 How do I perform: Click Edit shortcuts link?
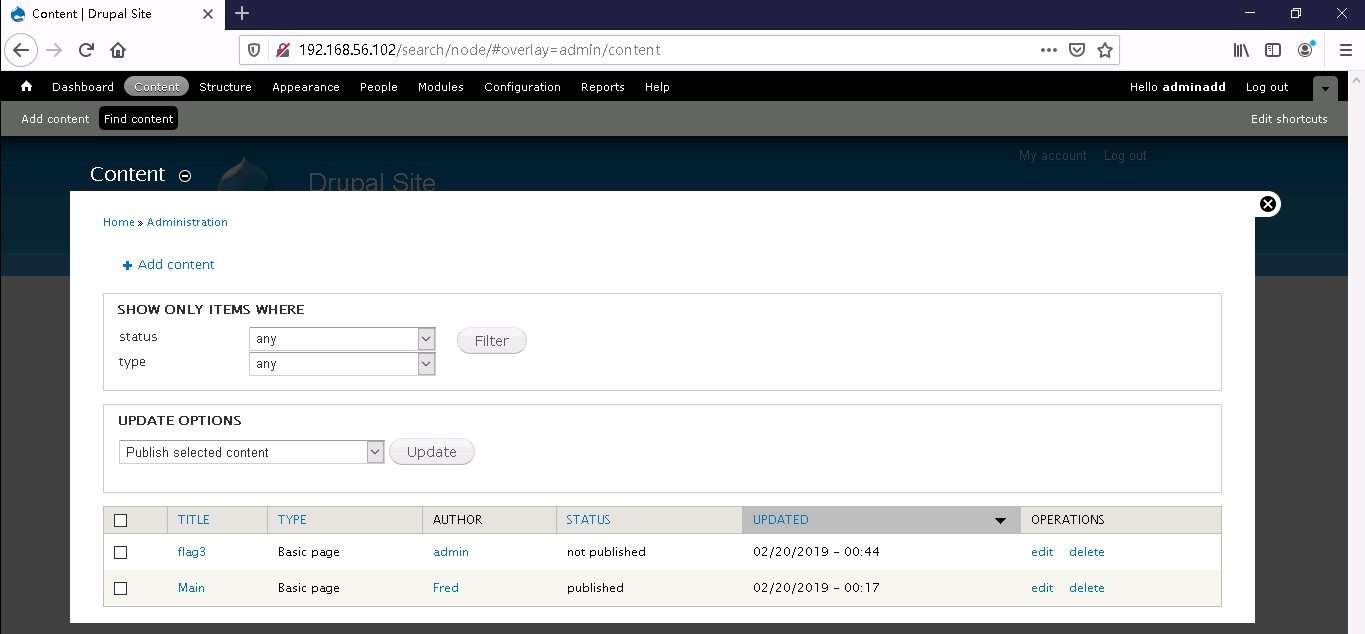tap(1289, 119)
